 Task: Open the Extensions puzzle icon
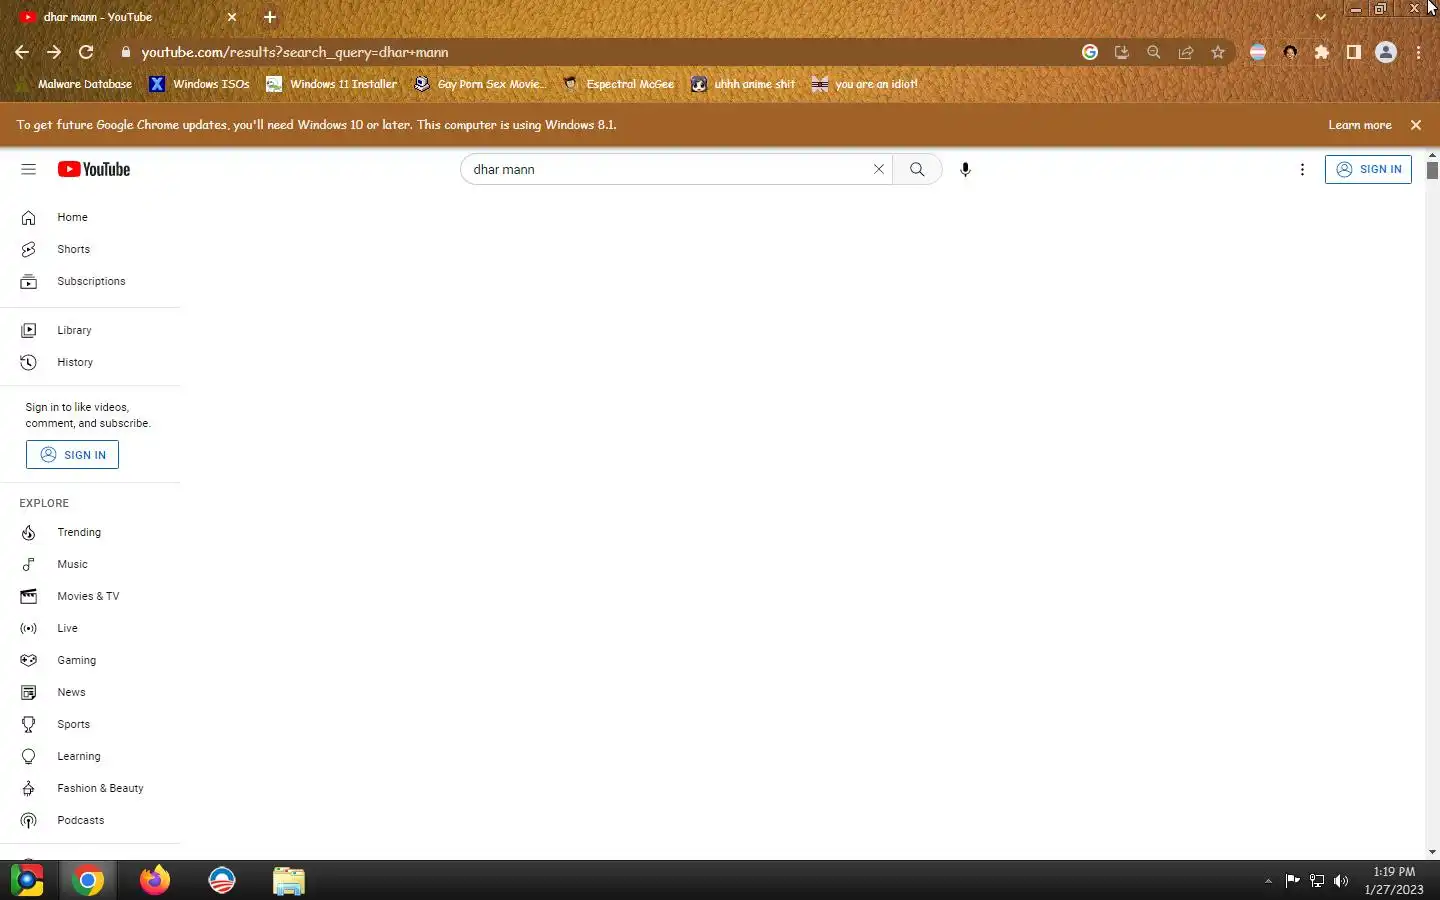1322,52
